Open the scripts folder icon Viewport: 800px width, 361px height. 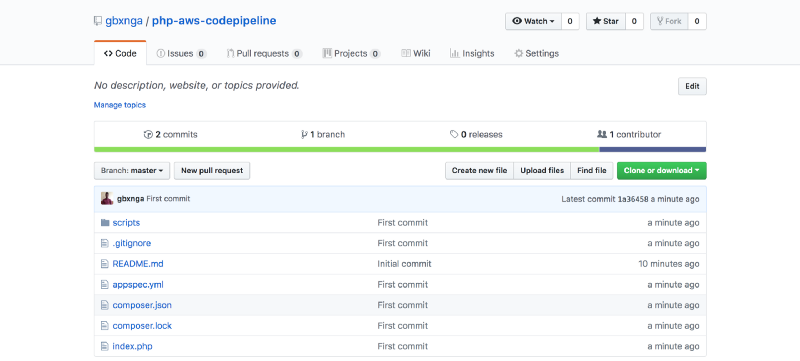coord(105,222)
